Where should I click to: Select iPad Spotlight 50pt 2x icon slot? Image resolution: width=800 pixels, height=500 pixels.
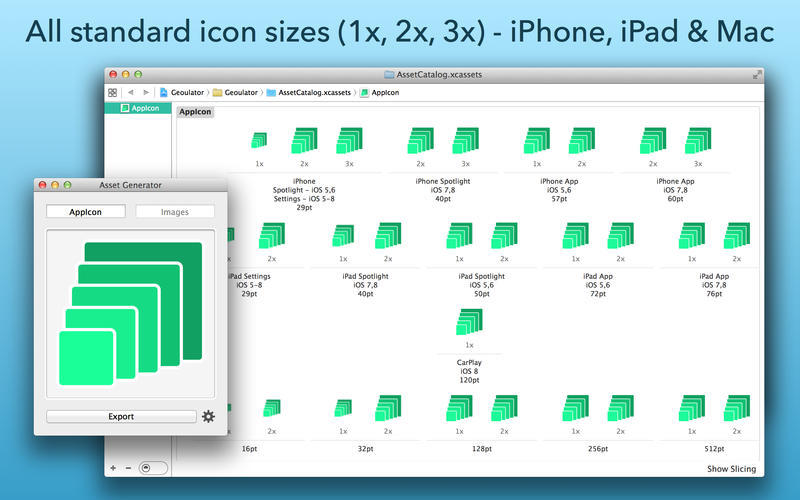[x=505, y=235]
